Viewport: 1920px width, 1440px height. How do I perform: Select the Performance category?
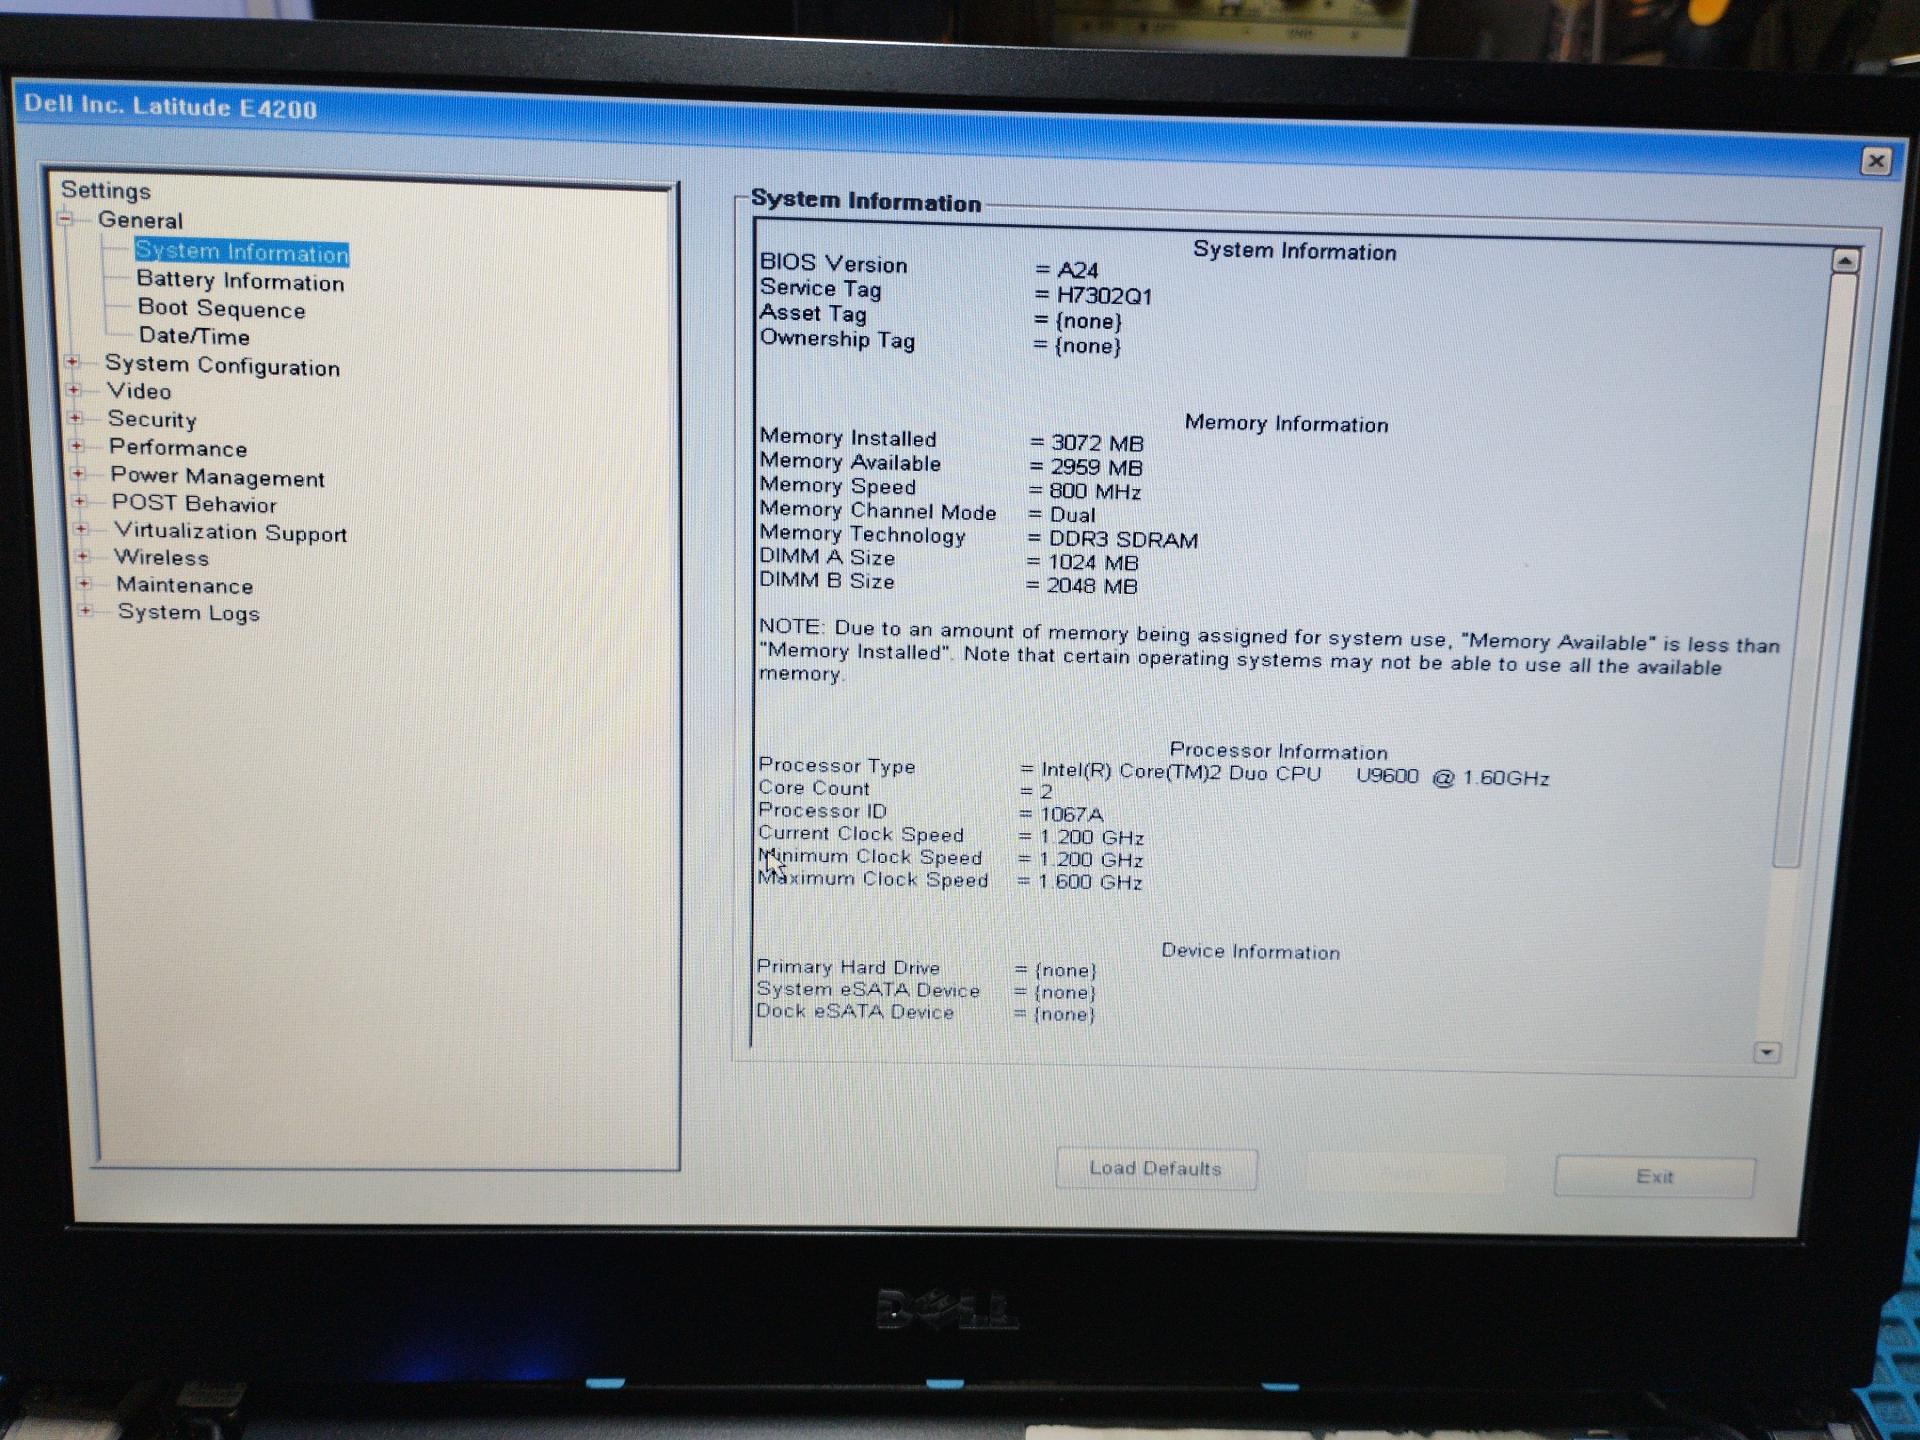click(178, 448)
